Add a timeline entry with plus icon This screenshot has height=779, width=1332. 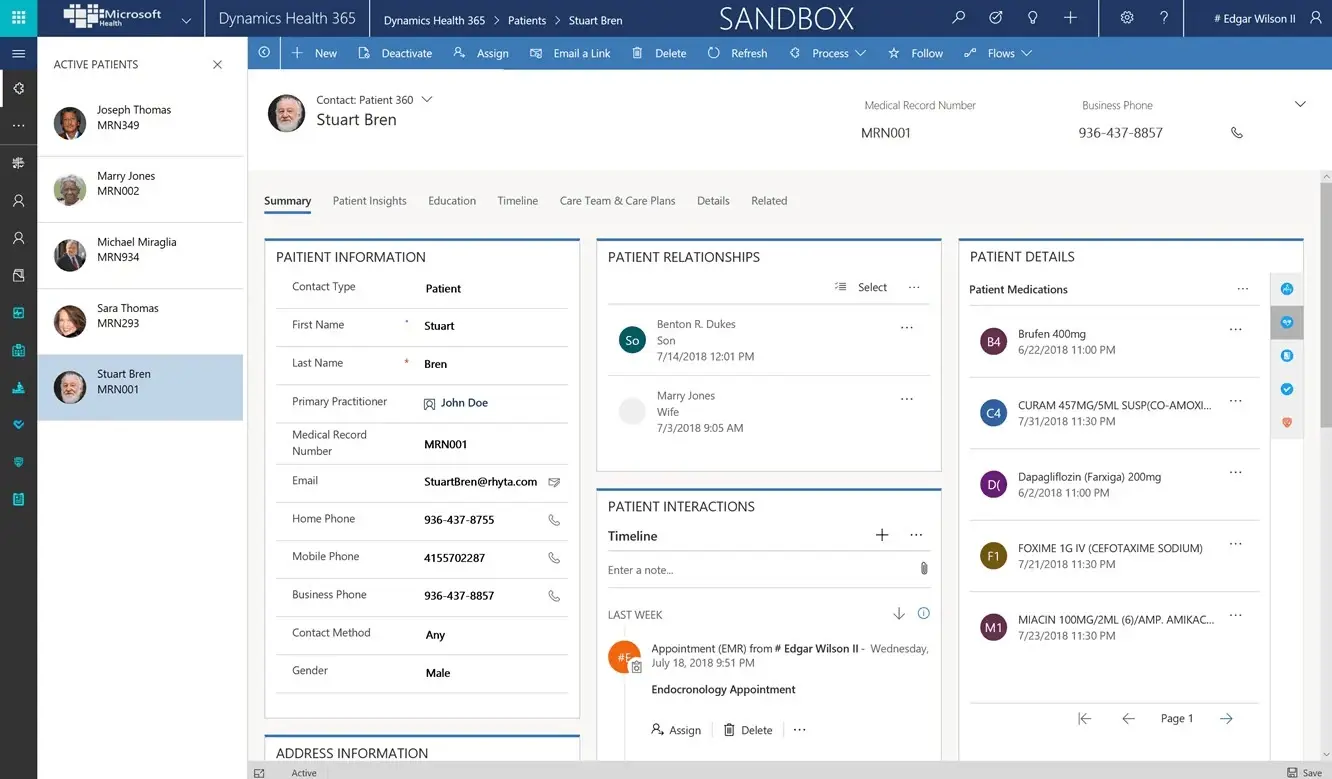[x=882, y=535]
